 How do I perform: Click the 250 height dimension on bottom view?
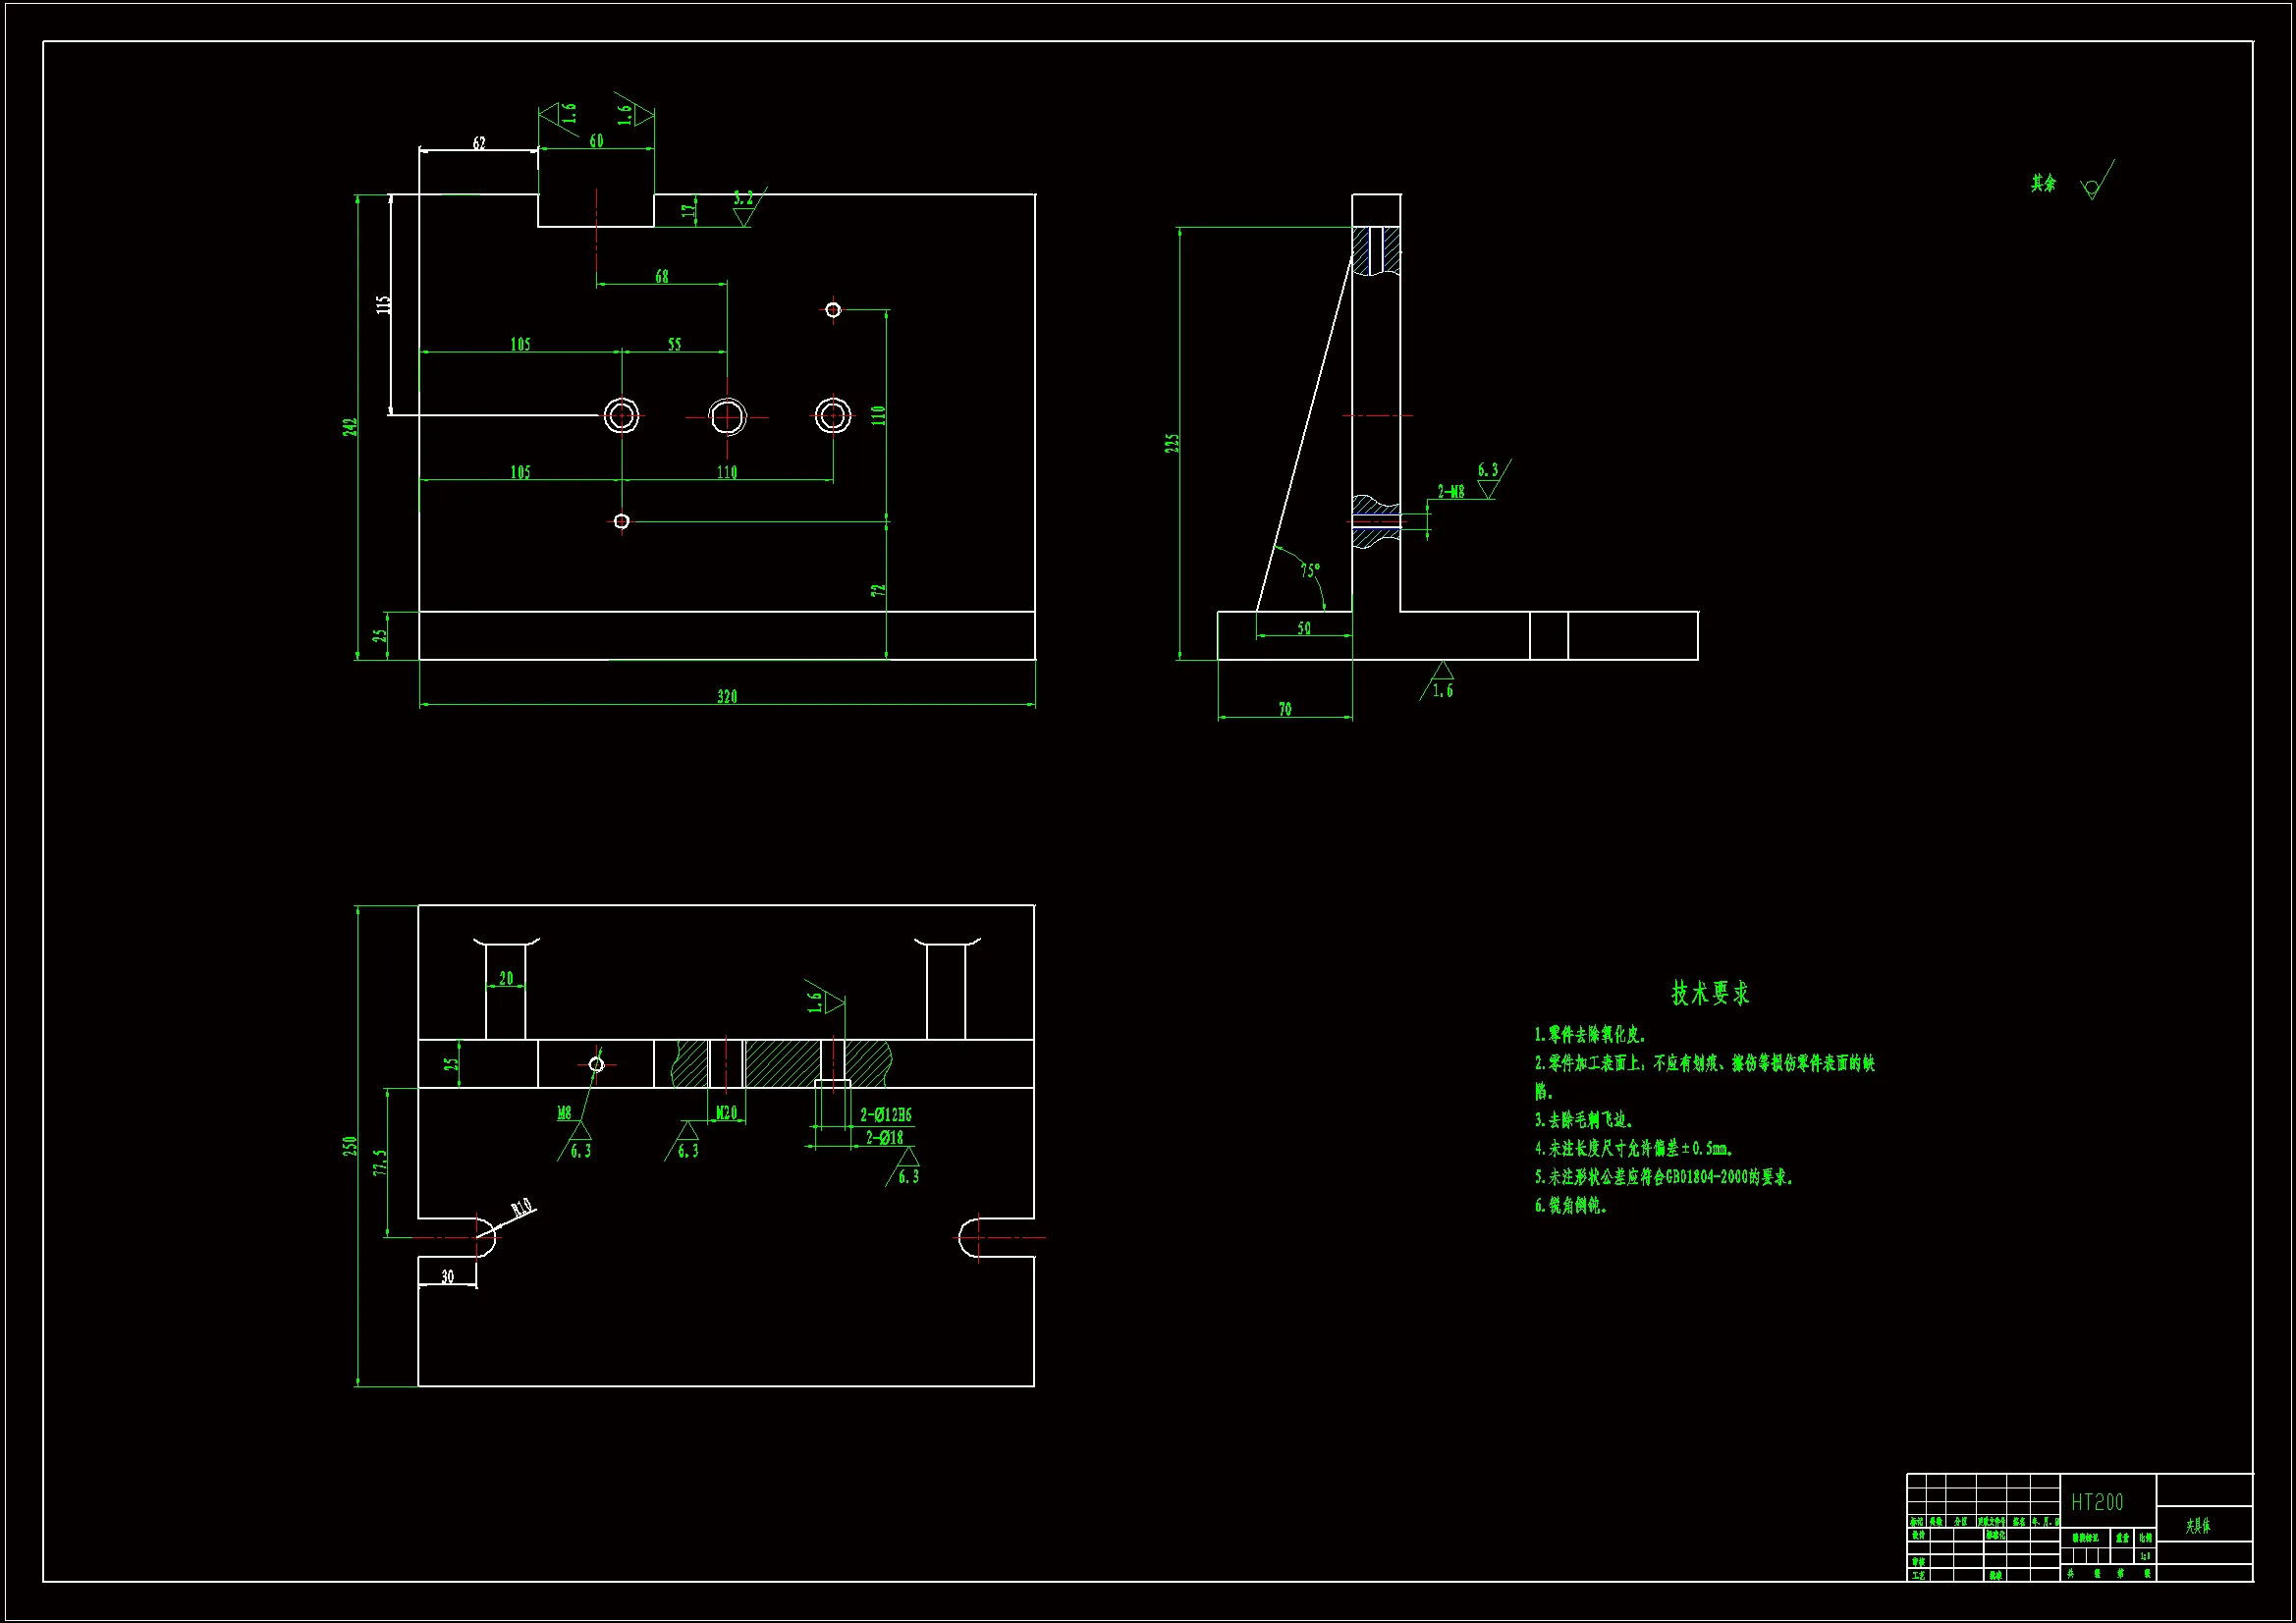point(349,1146)
